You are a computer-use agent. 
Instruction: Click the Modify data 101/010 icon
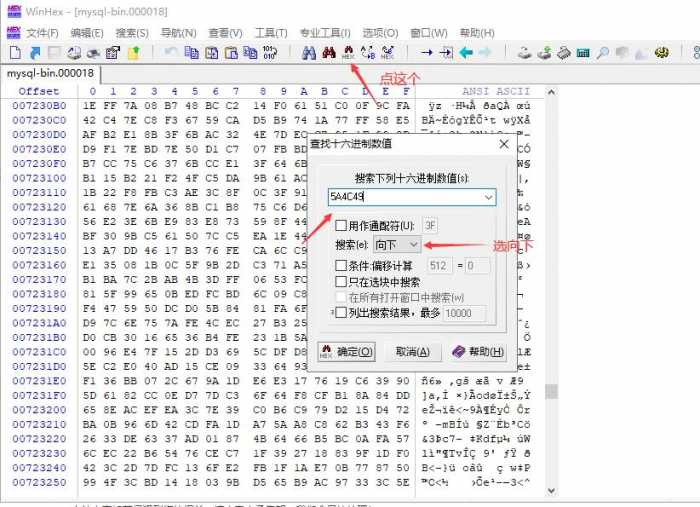[x=269, y=53]
